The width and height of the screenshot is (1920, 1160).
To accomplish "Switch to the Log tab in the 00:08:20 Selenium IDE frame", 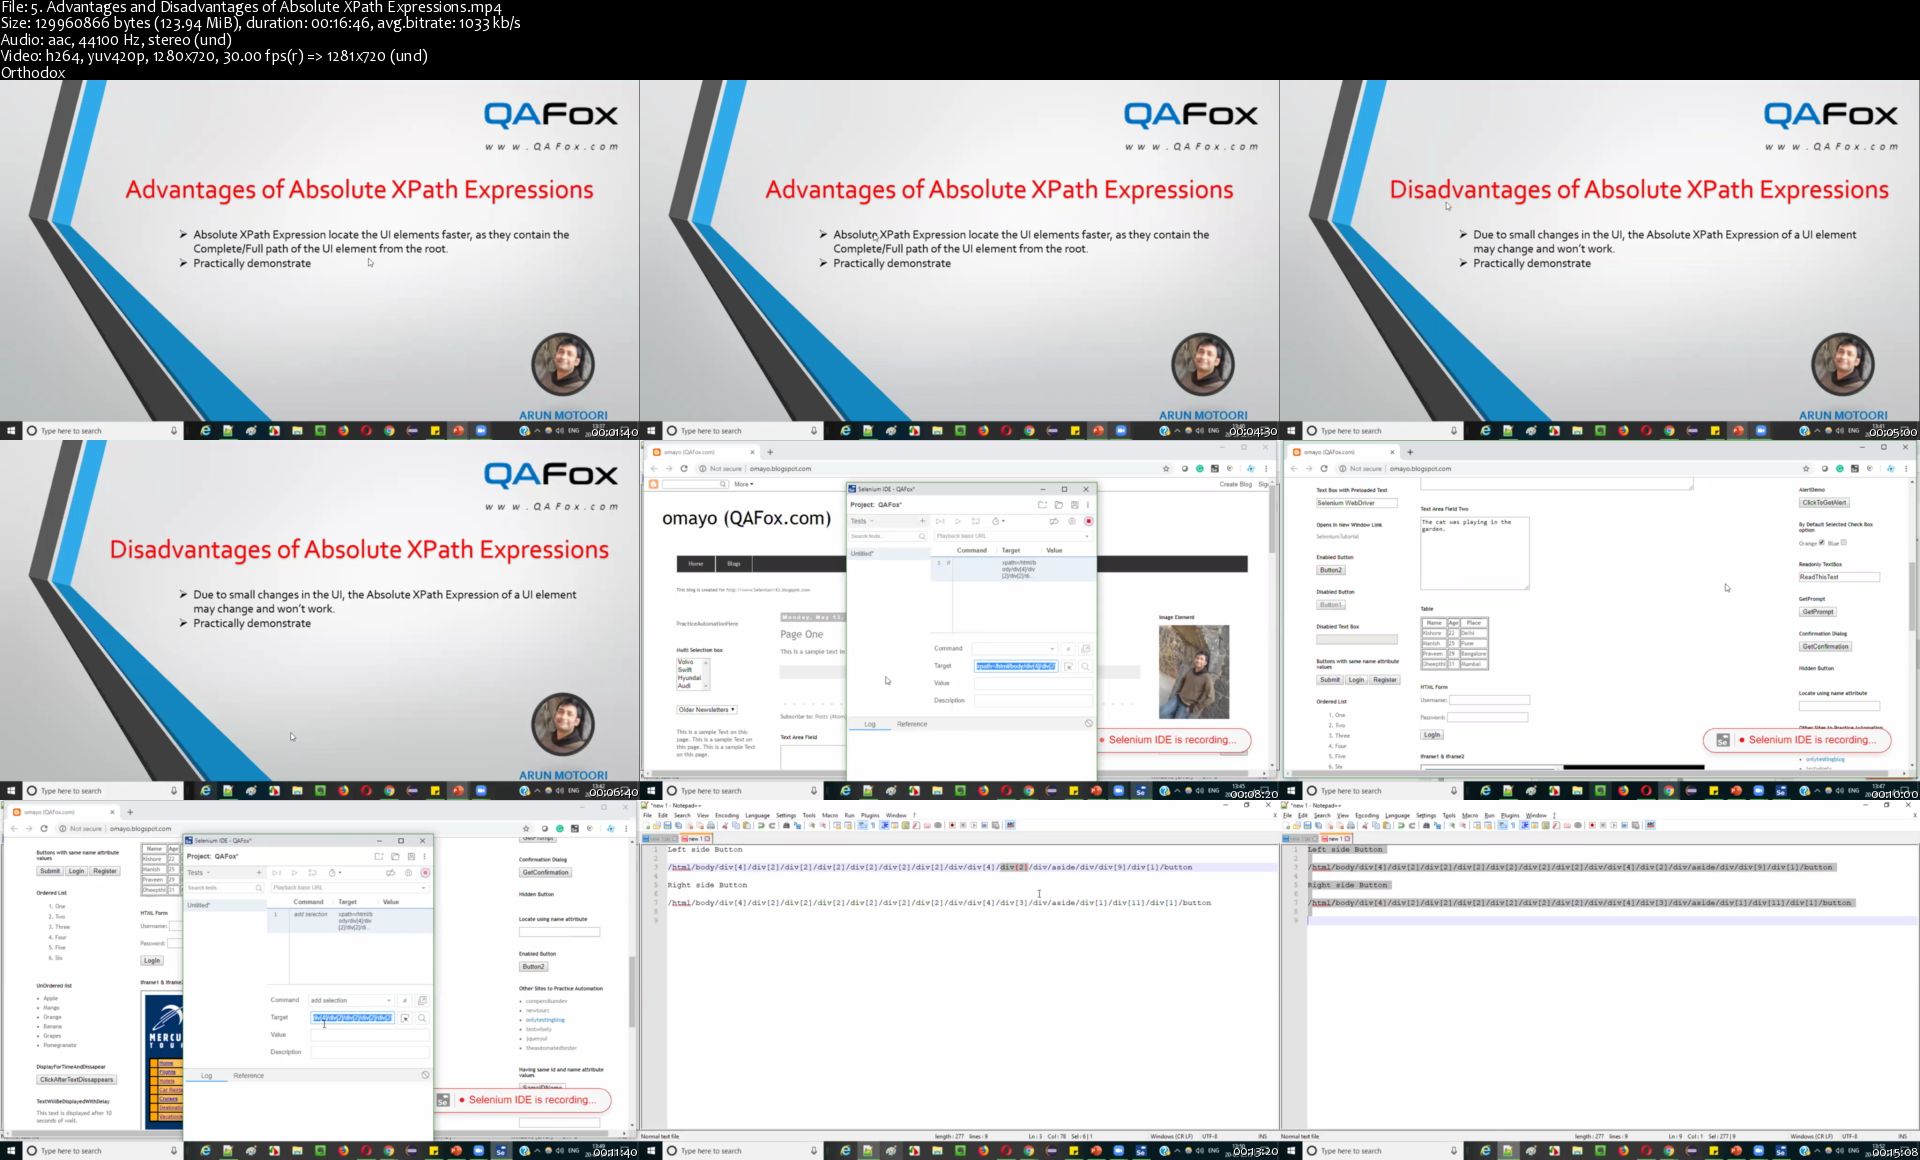I will click(870, 724).
